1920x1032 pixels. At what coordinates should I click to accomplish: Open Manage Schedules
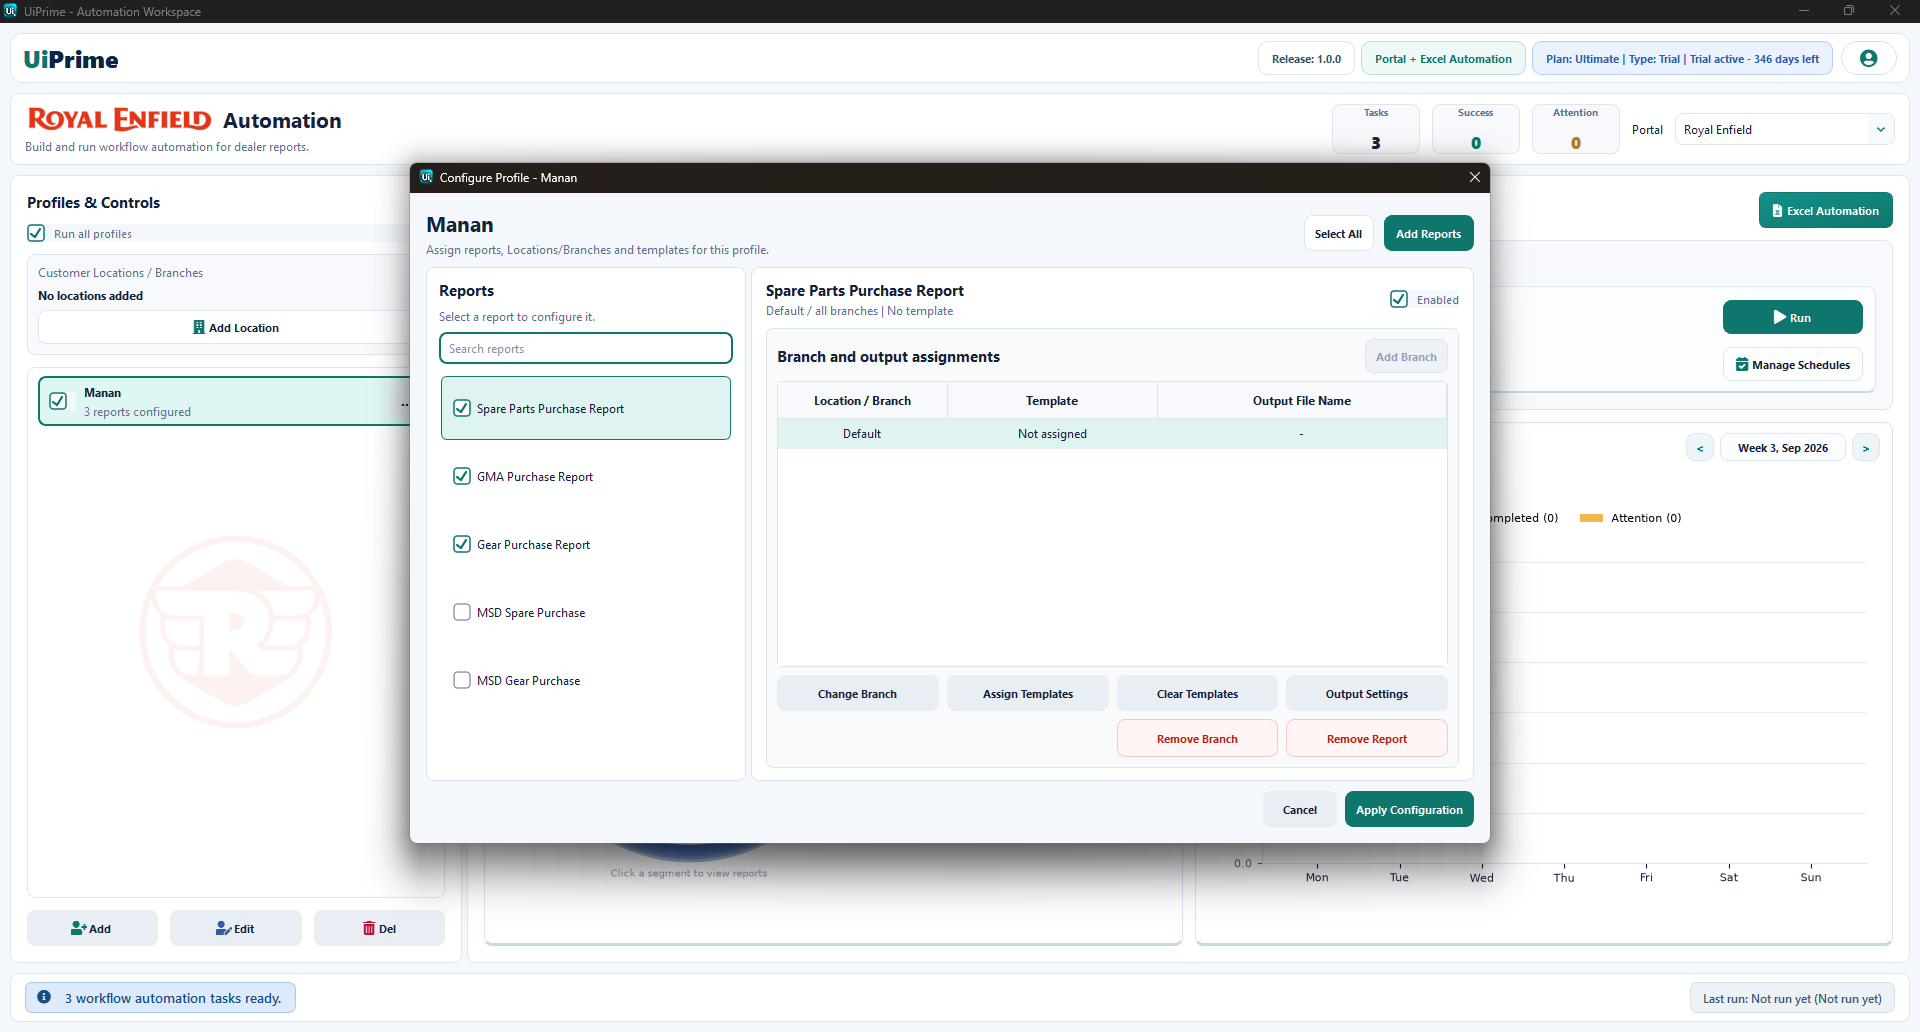[x=1792, y=365]
